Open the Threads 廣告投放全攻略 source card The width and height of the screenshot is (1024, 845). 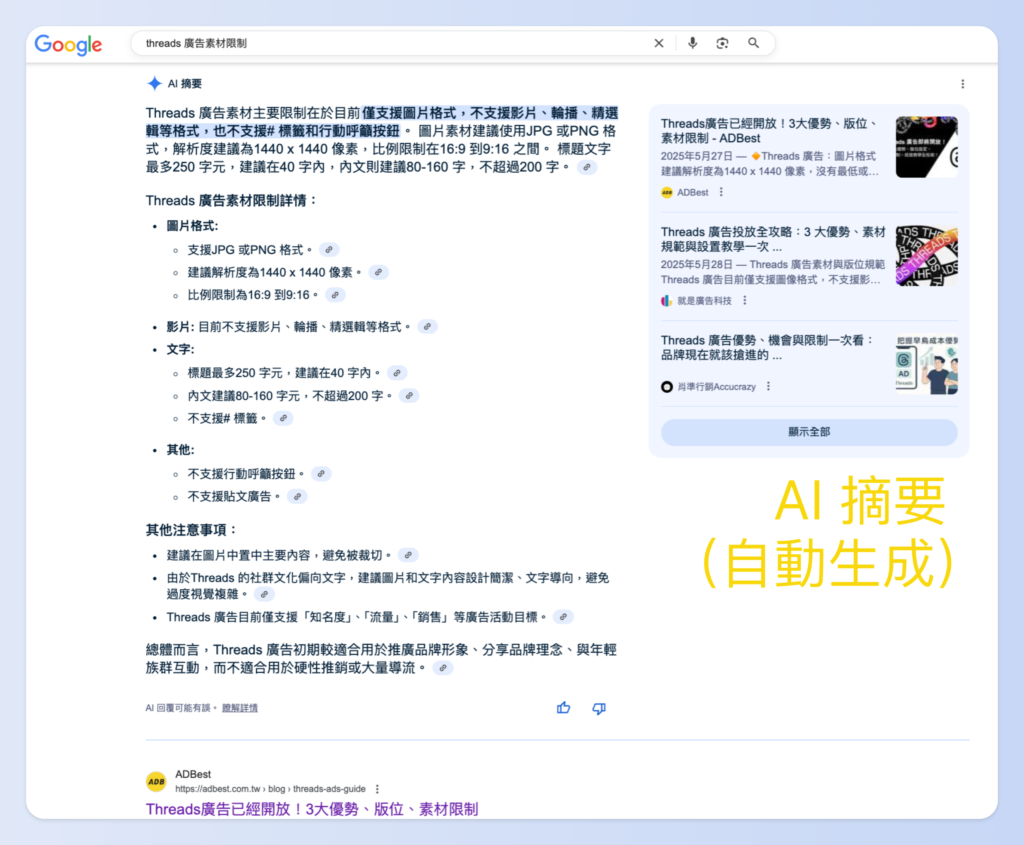pos(772,239)
